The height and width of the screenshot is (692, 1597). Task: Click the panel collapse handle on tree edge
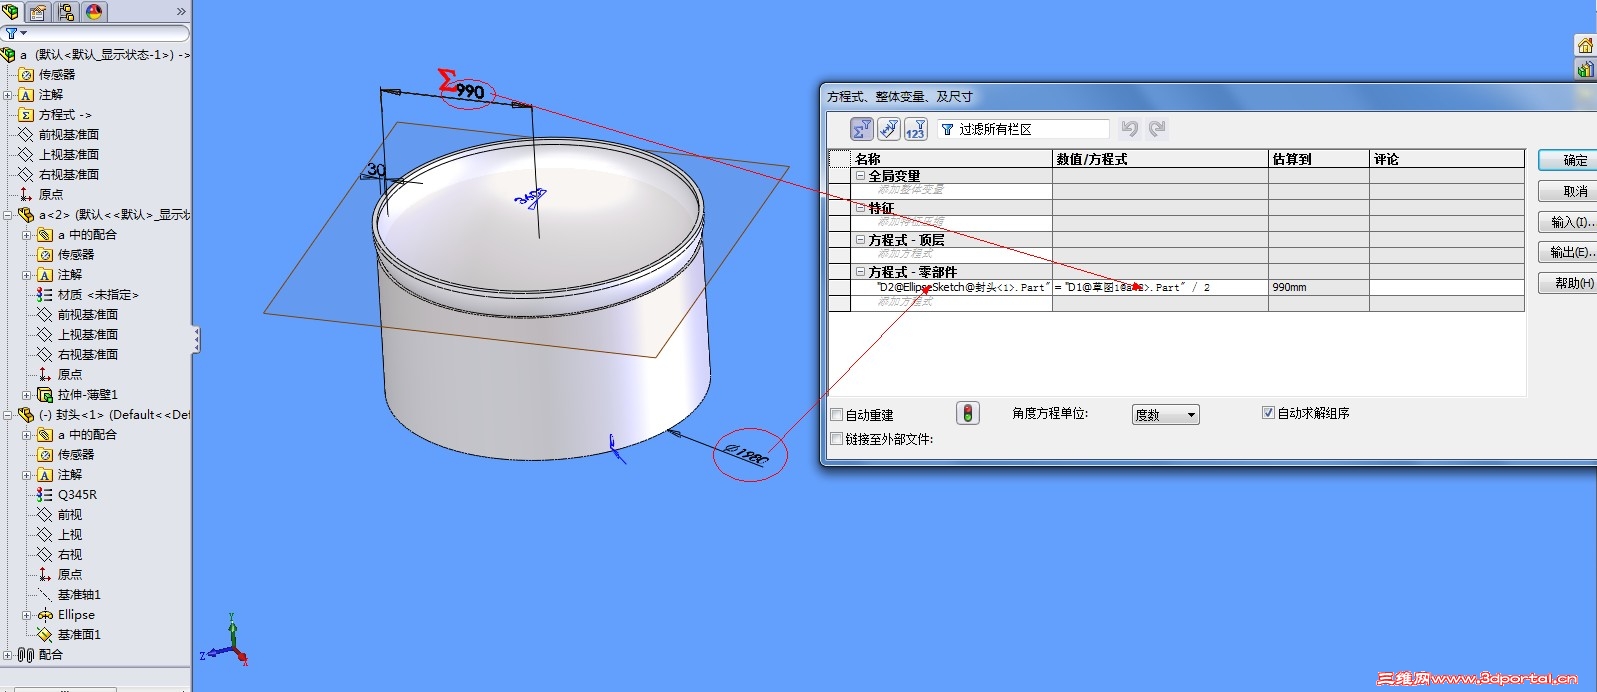click(x=196, y=340)
